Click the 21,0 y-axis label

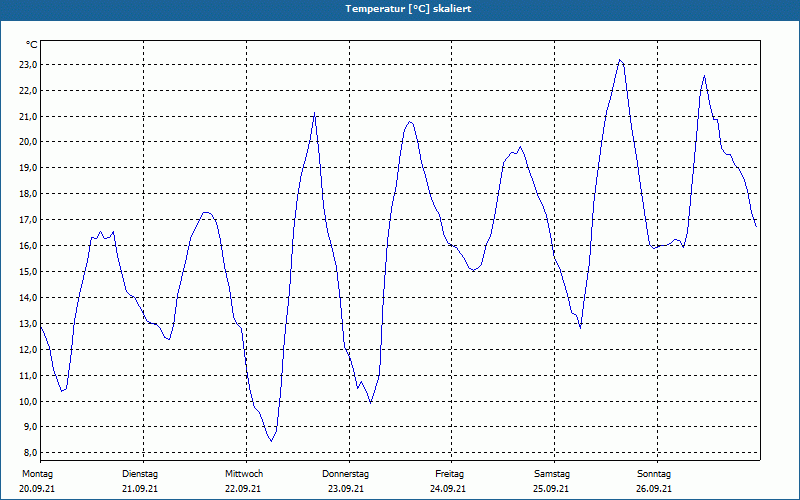pyautogui.click(x=29, y=117)
